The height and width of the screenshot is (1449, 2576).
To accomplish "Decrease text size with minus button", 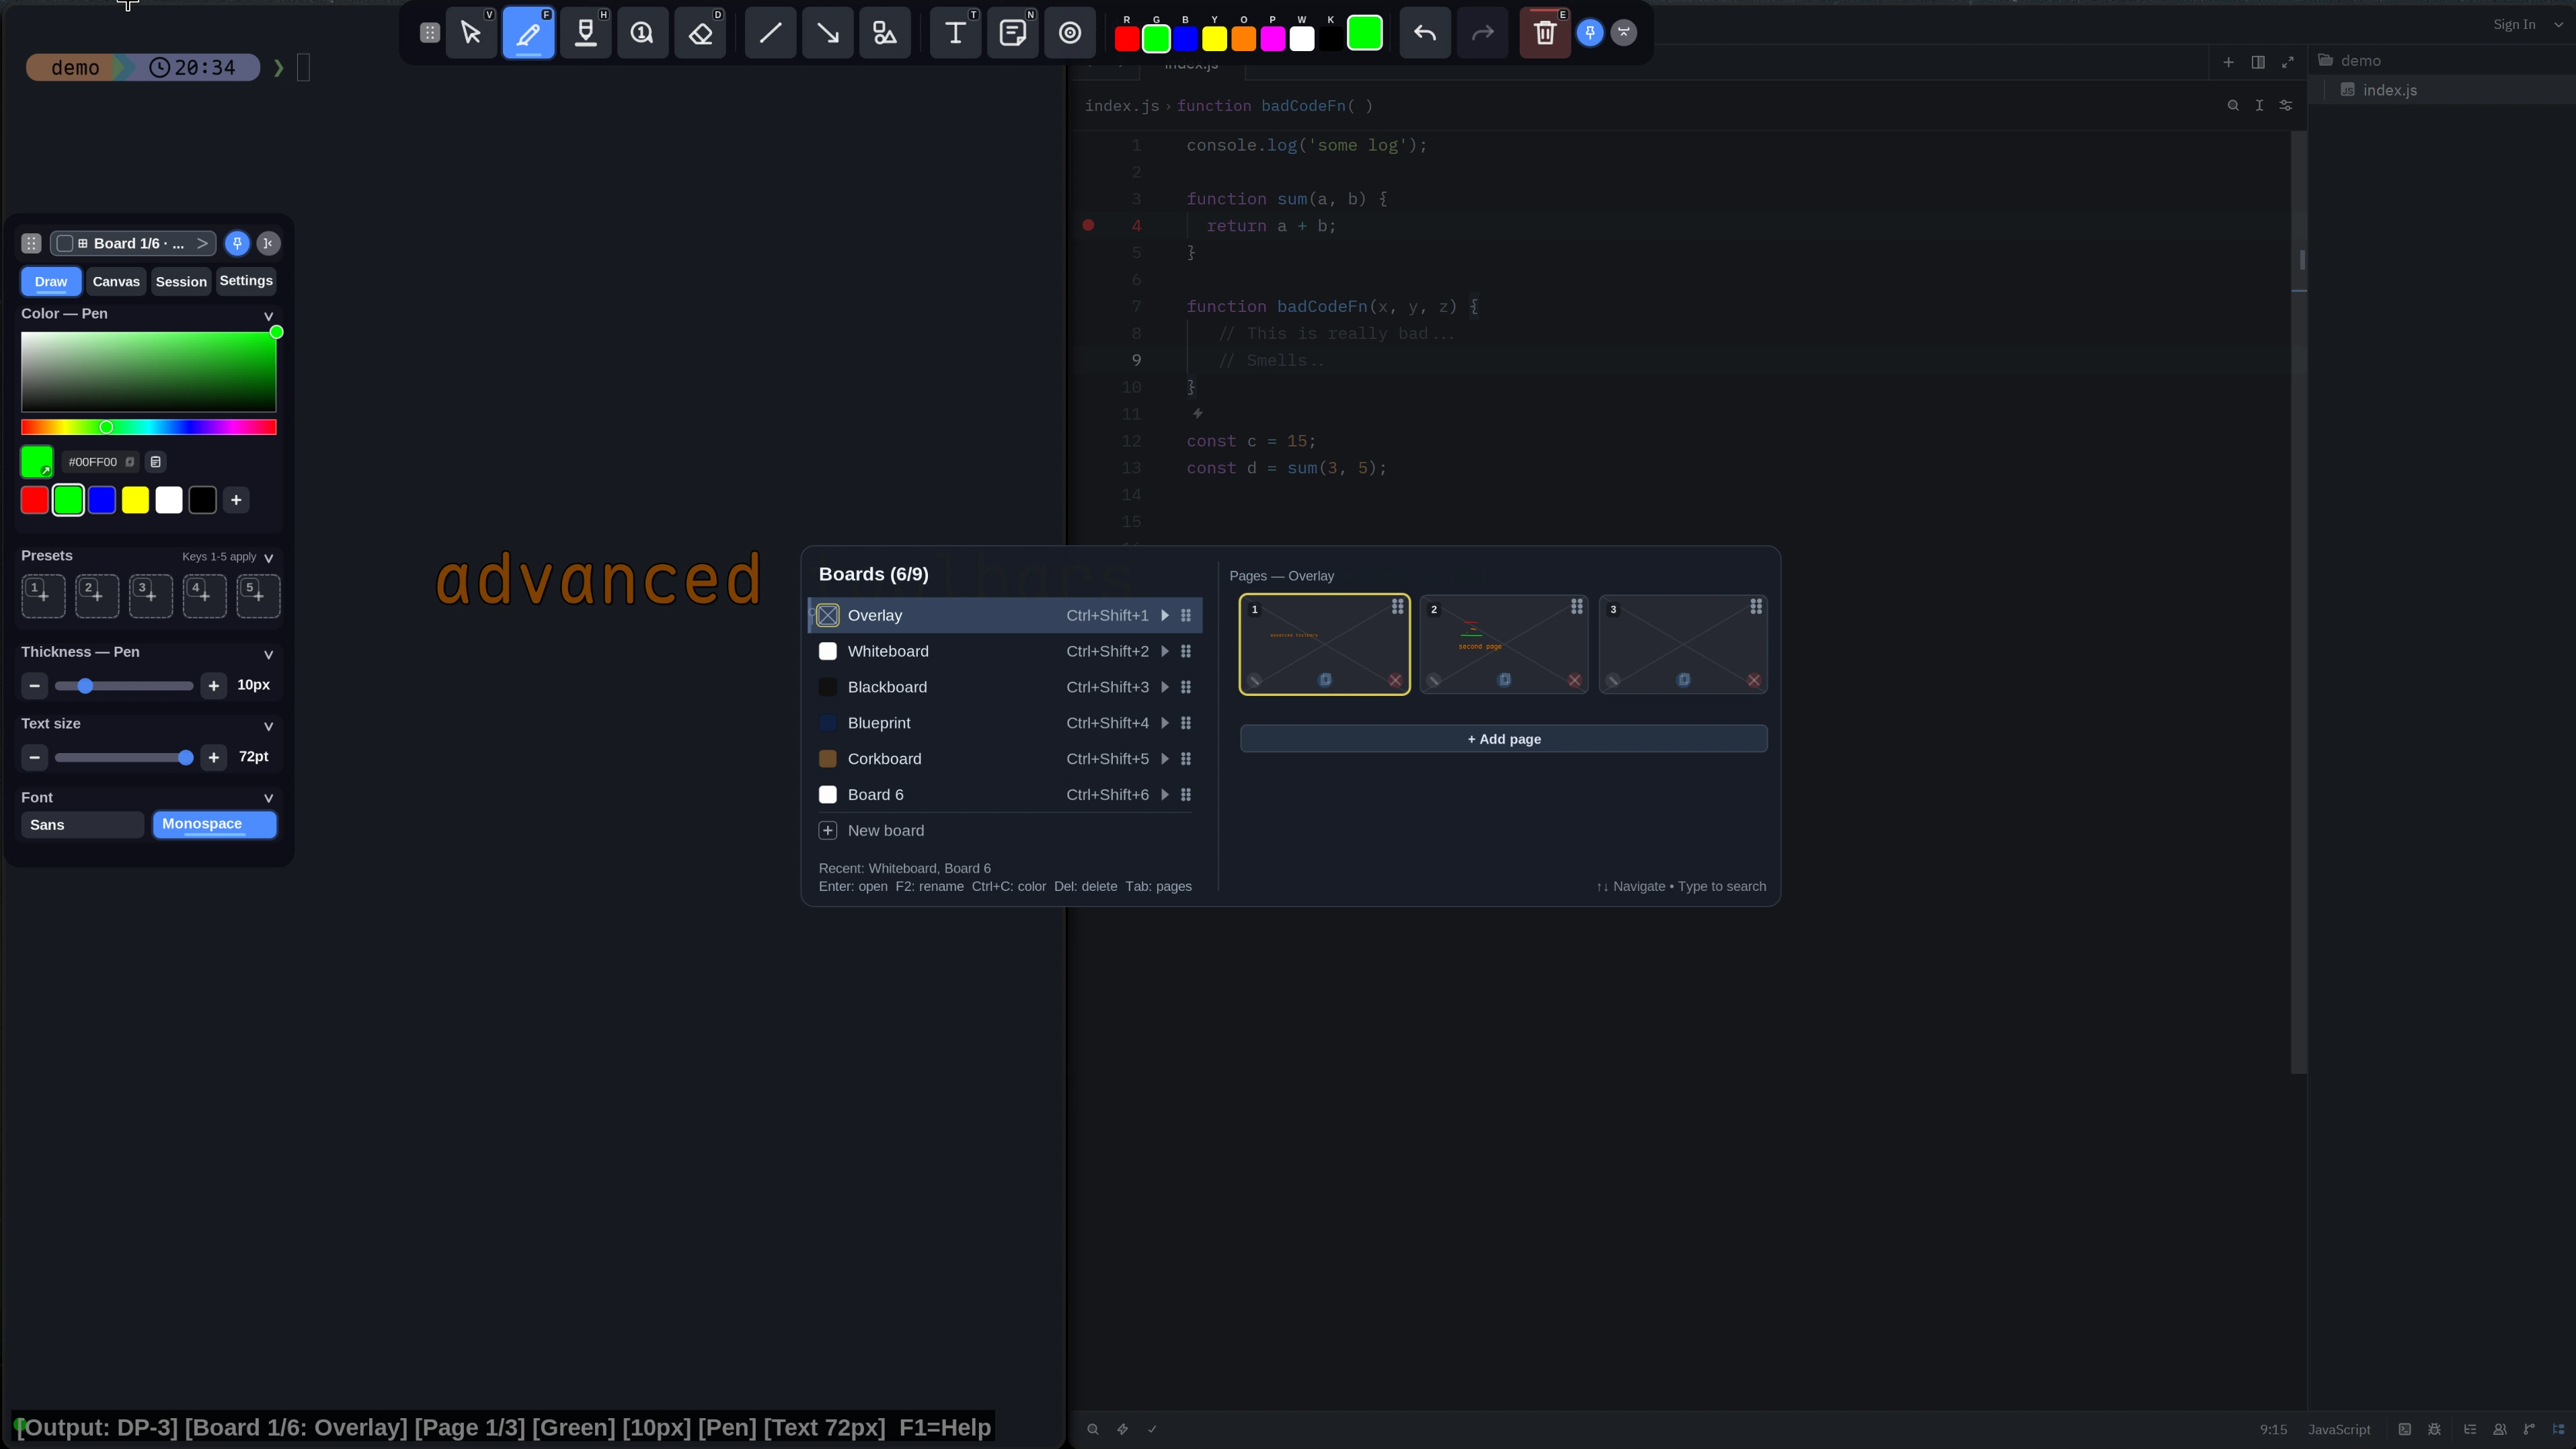I will point(34,757).
